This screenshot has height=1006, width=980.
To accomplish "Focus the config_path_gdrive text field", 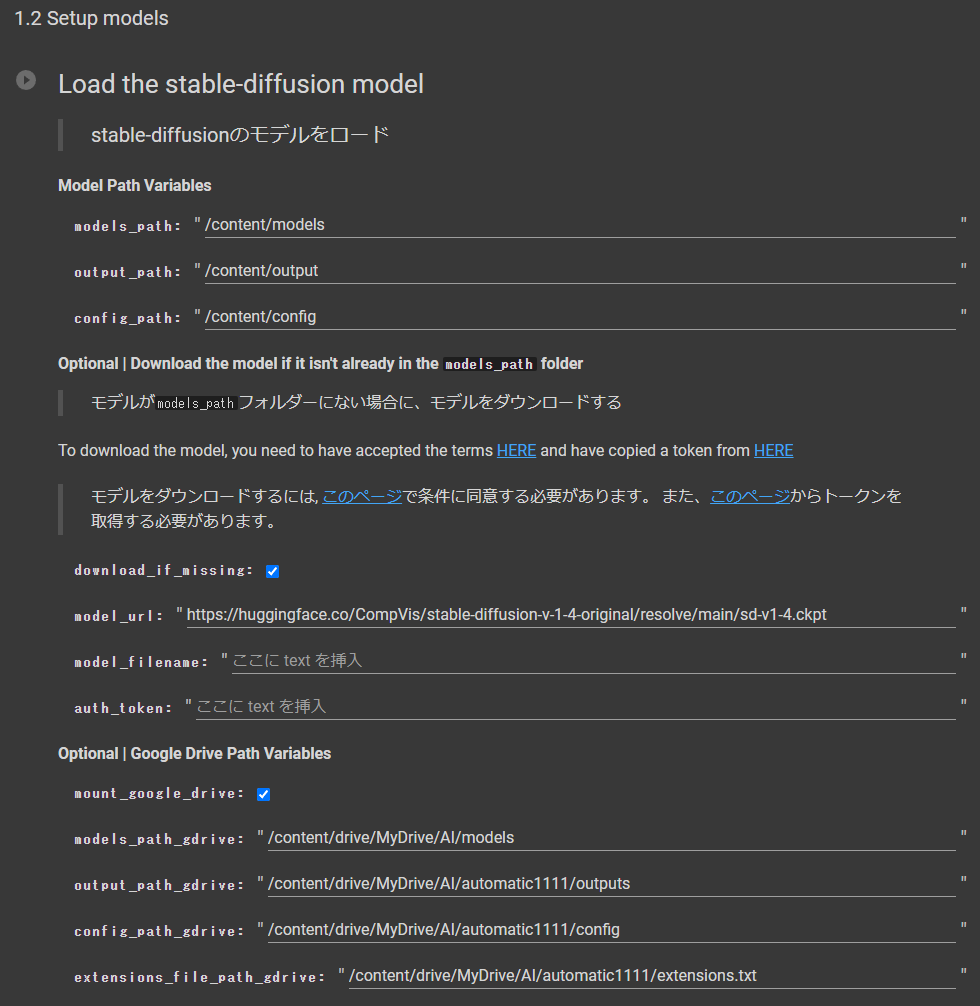I will coord(611,930).
